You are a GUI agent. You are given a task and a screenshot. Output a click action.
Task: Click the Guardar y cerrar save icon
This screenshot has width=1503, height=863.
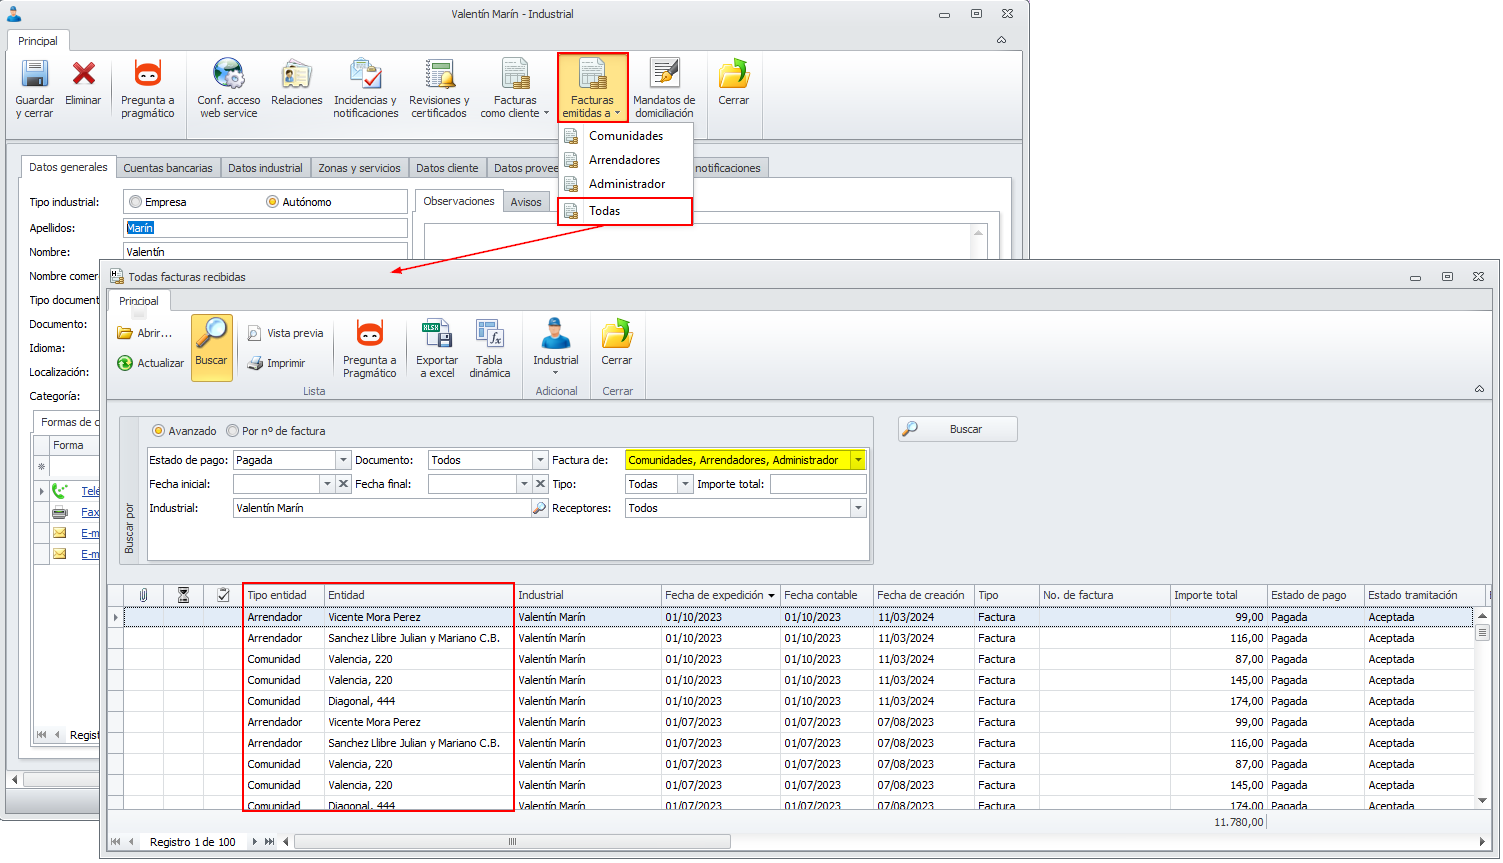(x=35, y=75)
